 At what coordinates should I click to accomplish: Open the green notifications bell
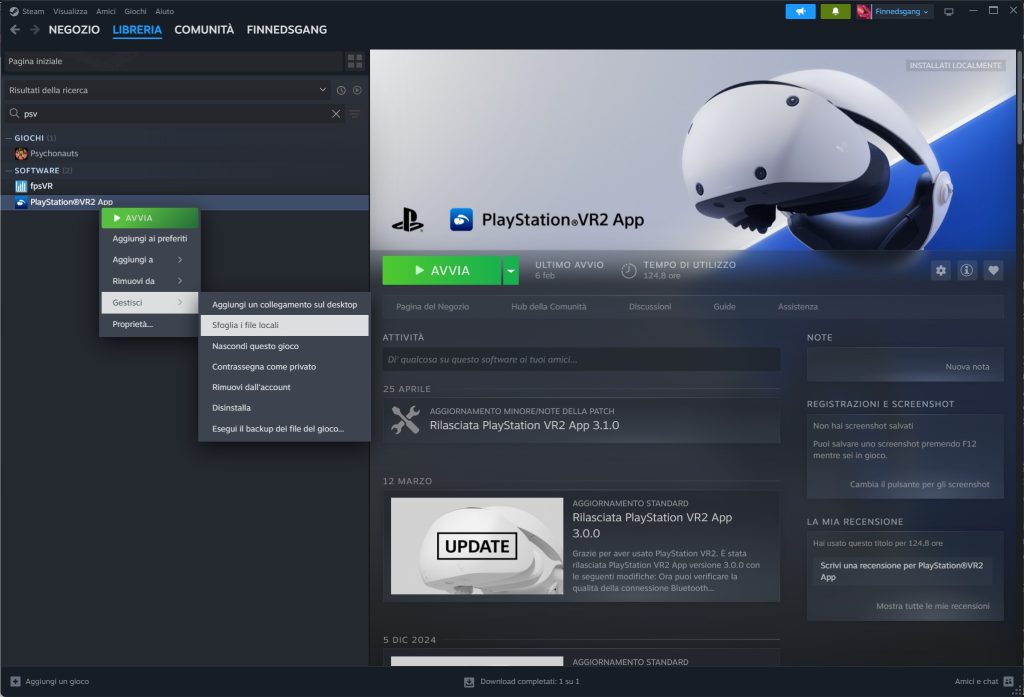(835, 11)
